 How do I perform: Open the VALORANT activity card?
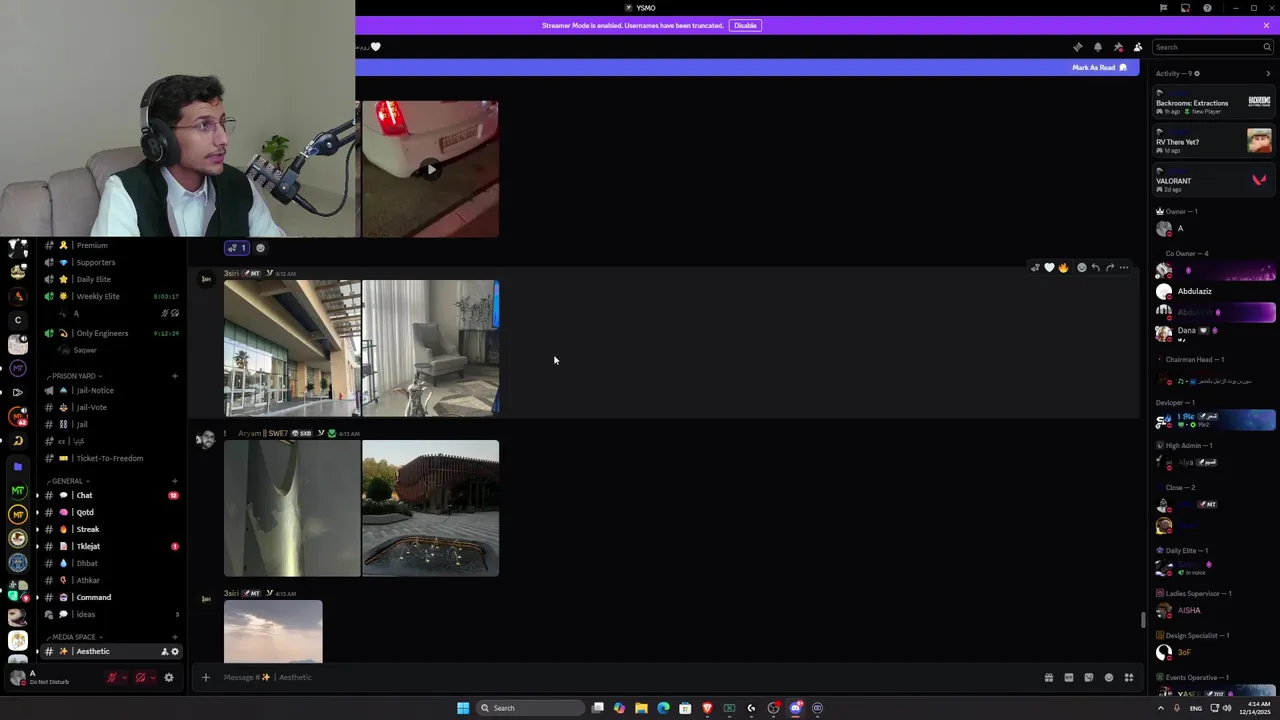click(1214, 180)
